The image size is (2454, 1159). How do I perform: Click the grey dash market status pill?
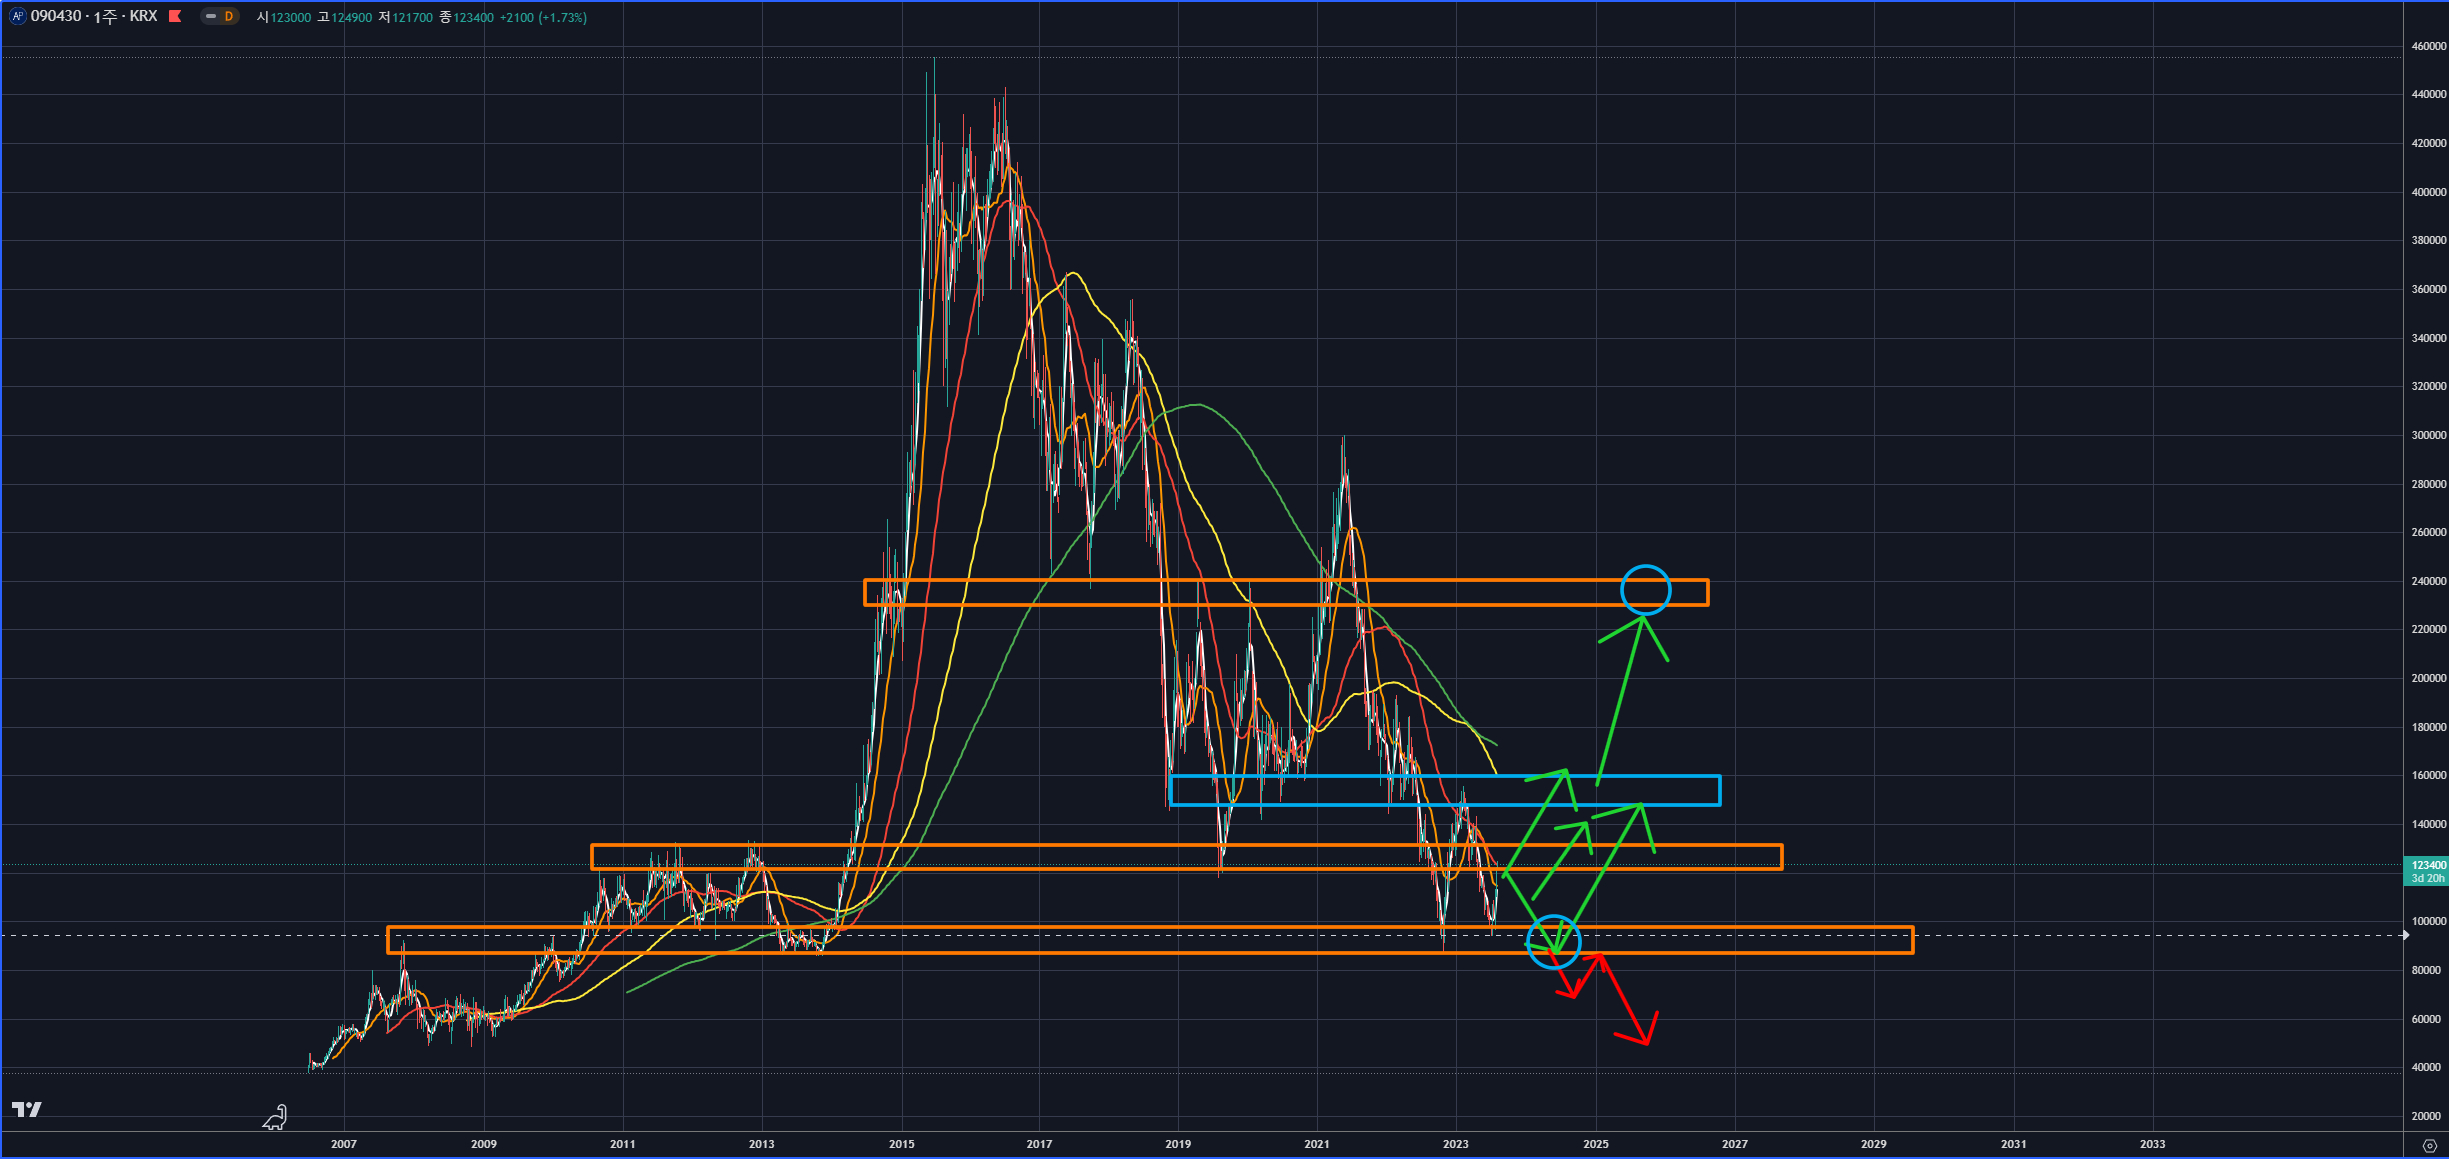tap(211, 16)
